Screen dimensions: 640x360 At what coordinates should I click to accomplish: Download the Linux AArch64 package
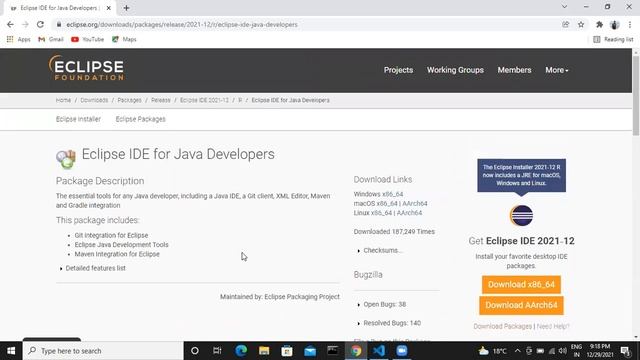point(409,213)
